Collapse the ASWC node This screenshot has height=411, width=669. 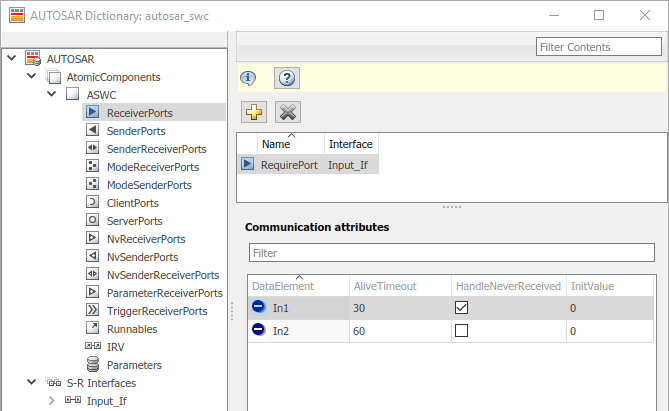[52, 94]
